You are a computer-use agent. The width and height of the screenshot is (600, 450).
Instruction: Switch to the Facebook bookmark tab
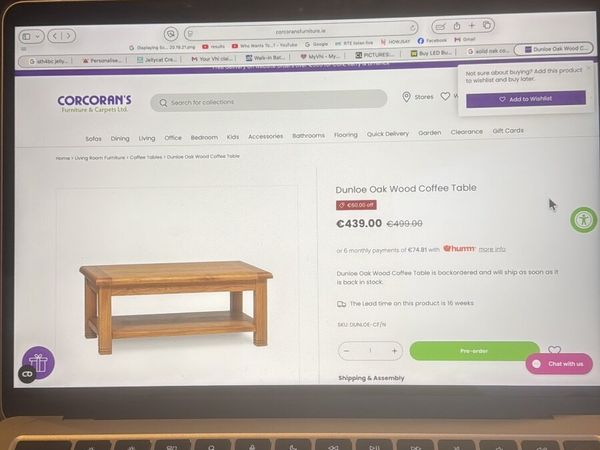point(432,40)
